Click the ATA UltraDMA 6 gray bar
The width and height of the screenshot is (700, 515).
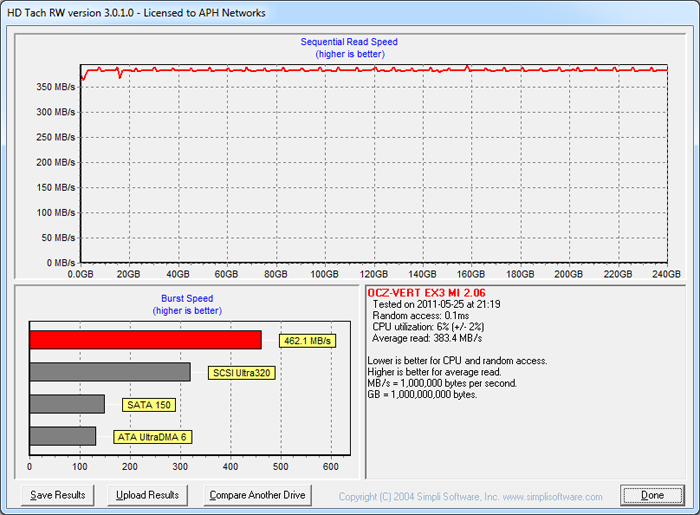63,436
